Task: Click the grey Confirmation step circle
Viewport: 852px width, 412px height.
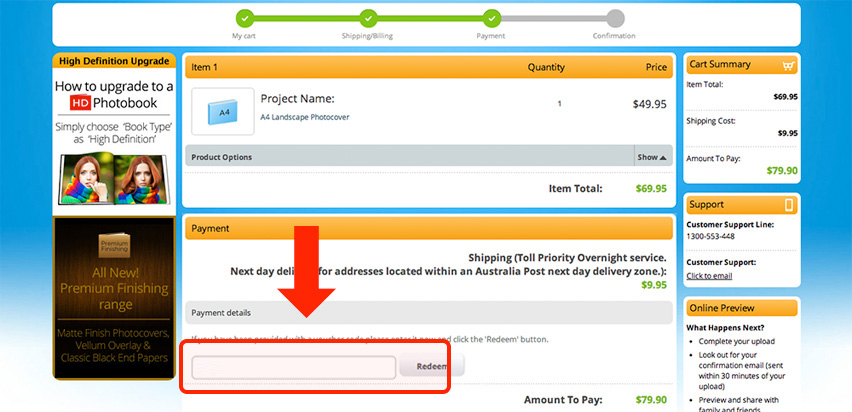Action: (x=615, y=18)
